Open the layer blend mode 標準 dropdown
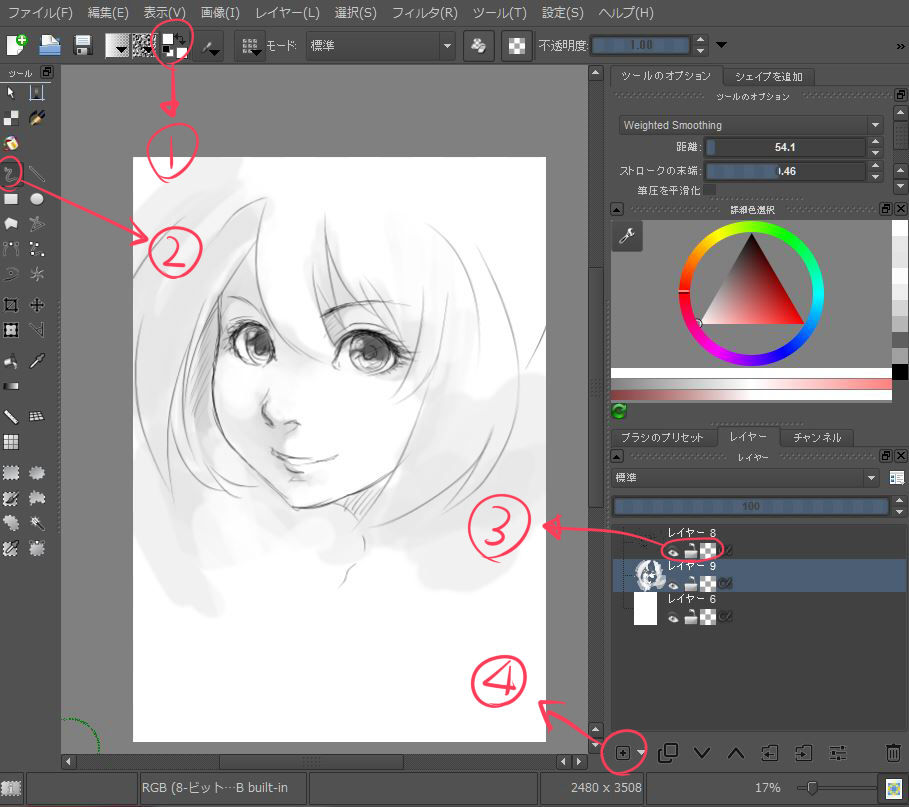This screenshot has height=807, width=909. click(x=747, y=478)
